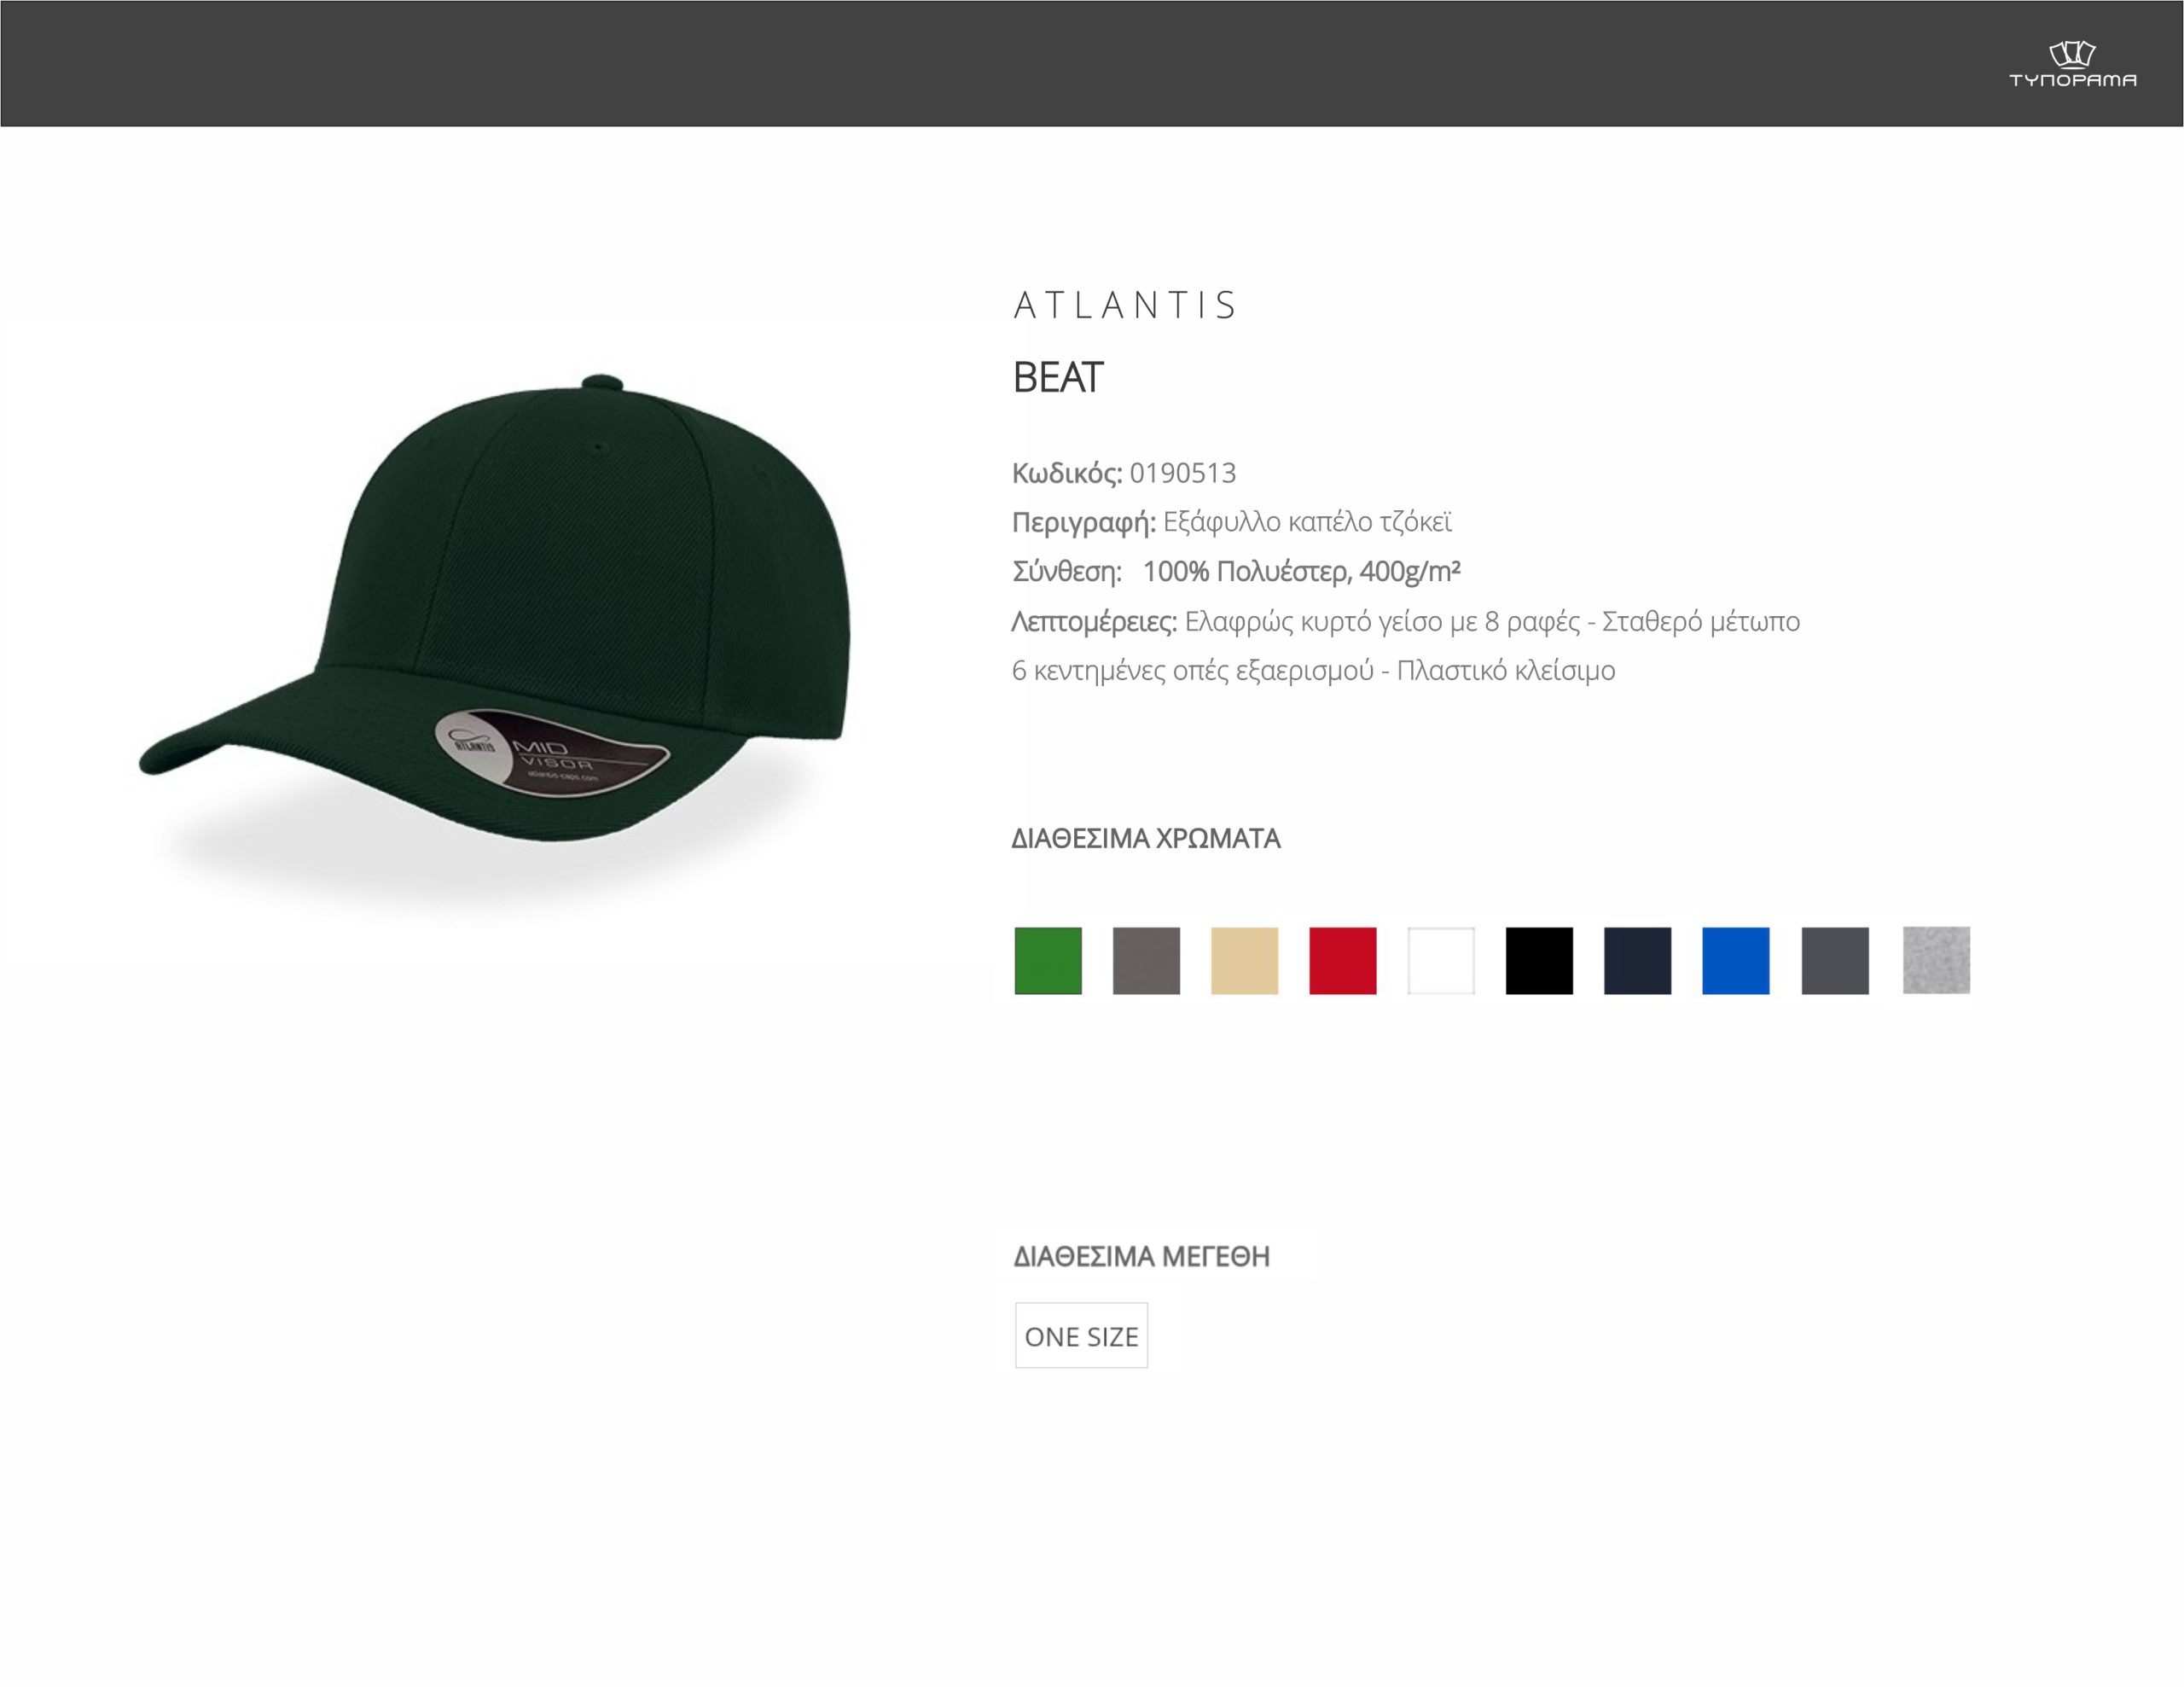The height and width of the screenshot is (1687, 2184).
Task: Click the ONE SIZE button
Action: click(1081, 1335)
